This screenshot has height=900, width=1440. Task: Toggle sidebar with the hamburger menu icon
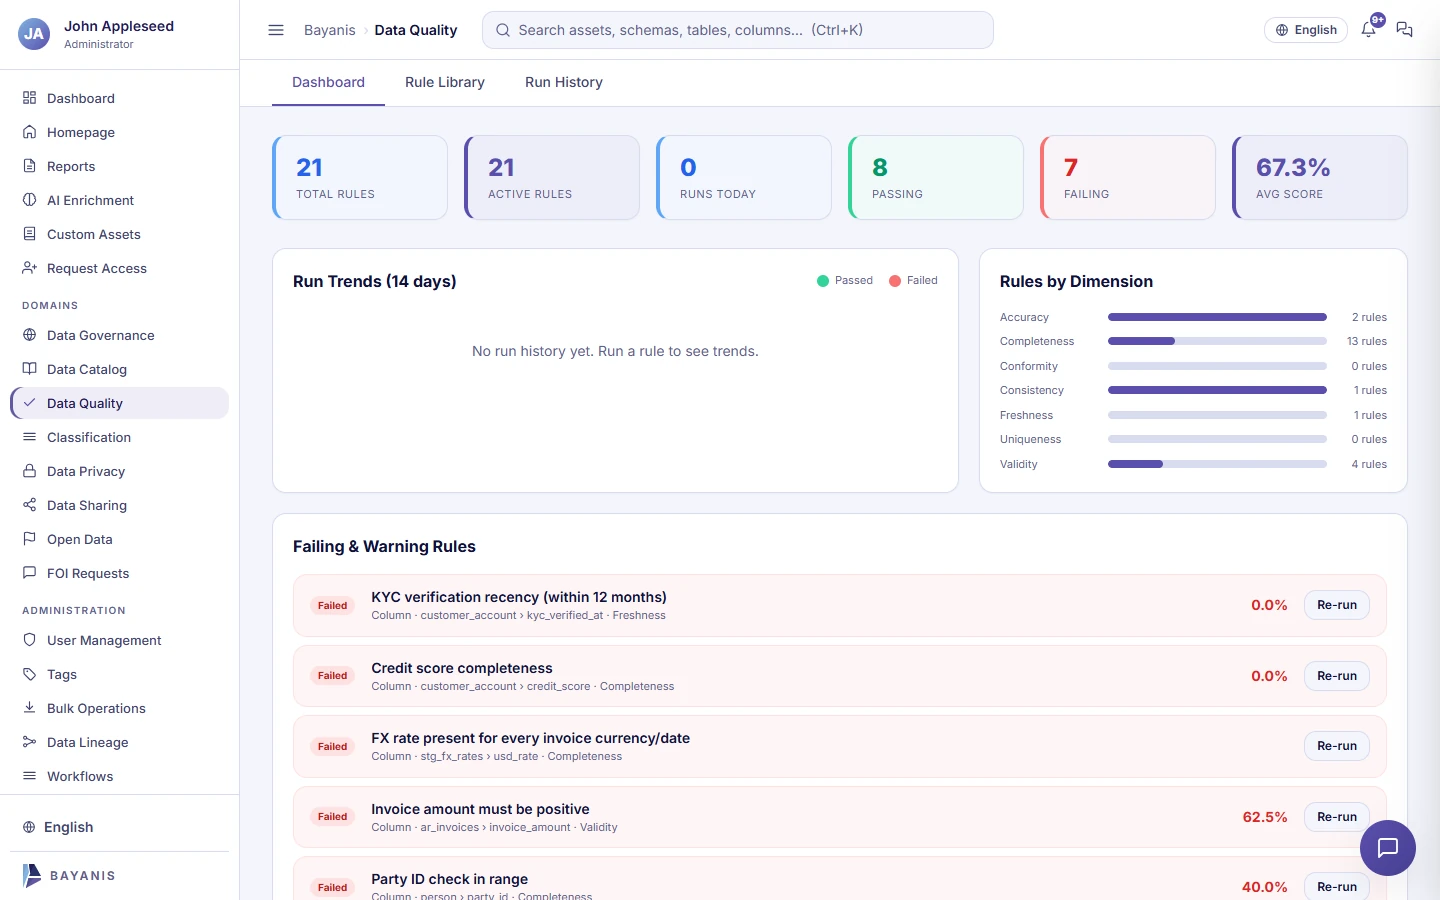(x=276, y=30)
